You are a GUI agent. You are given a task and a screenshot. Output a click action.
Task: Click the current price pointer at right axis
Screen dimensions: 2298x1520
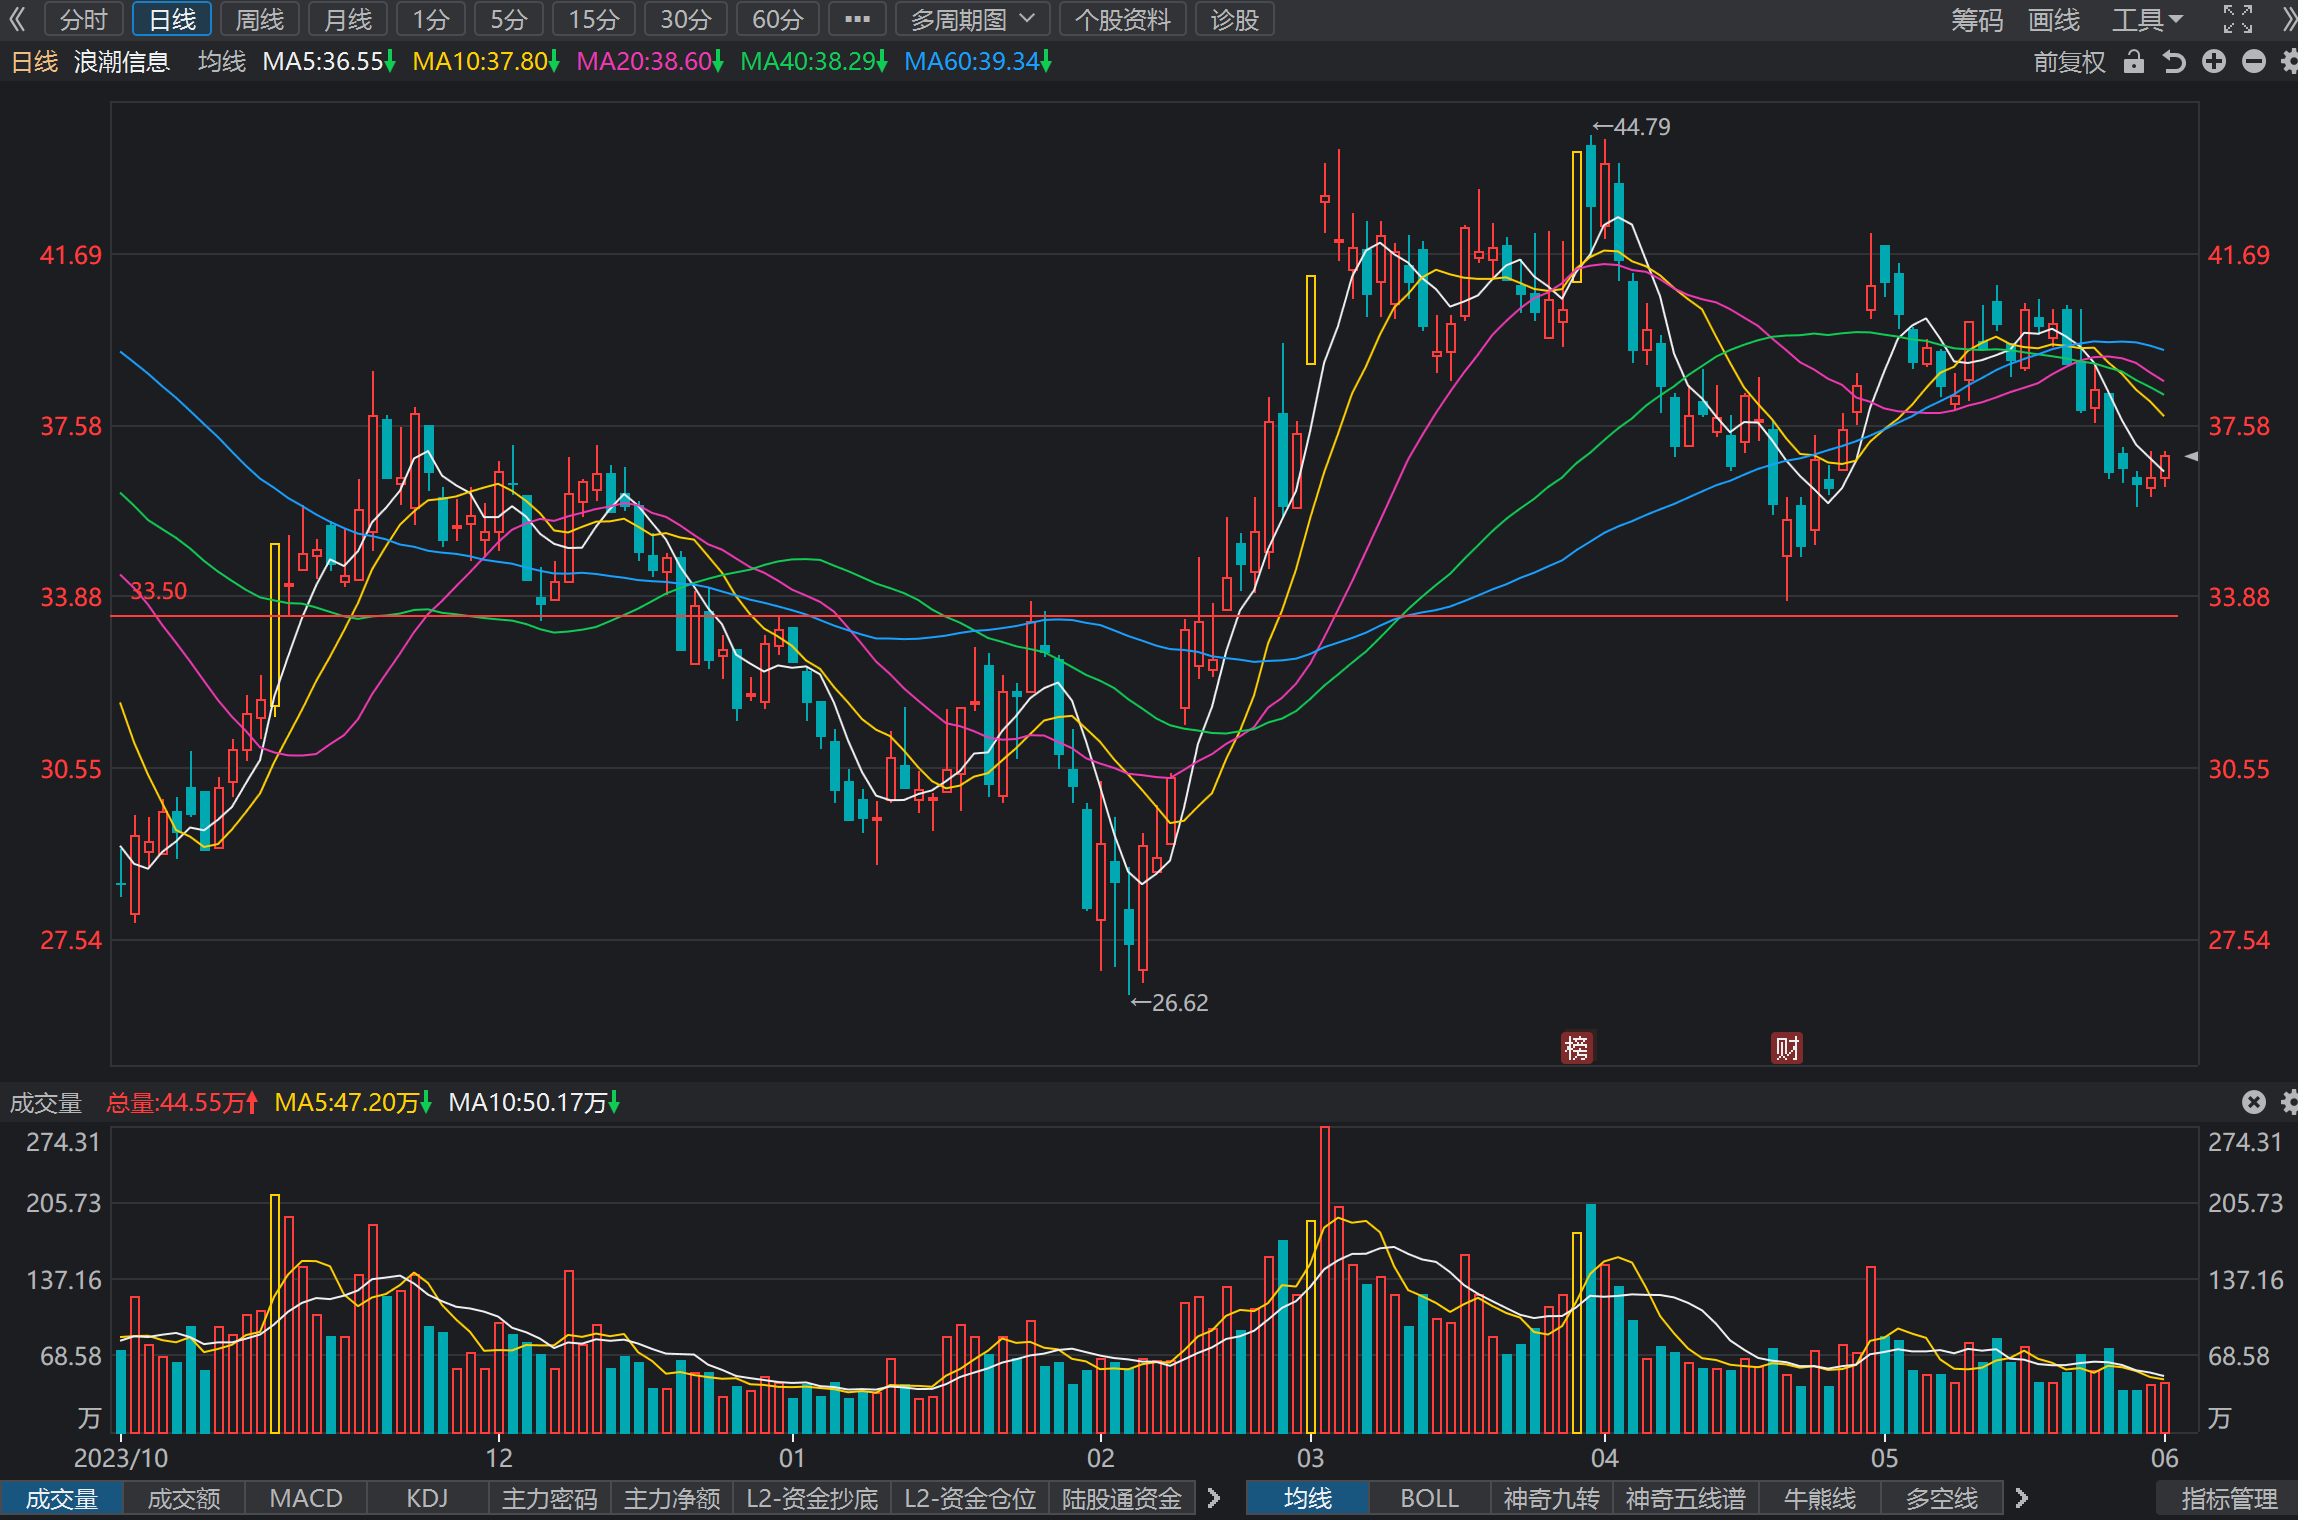point(2191,456)
